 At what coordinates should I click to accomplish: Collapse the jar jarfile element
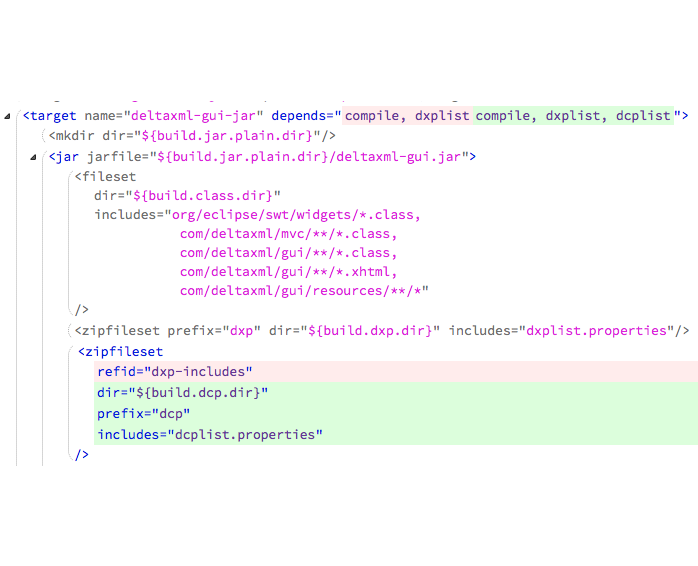tap(36, 157)
